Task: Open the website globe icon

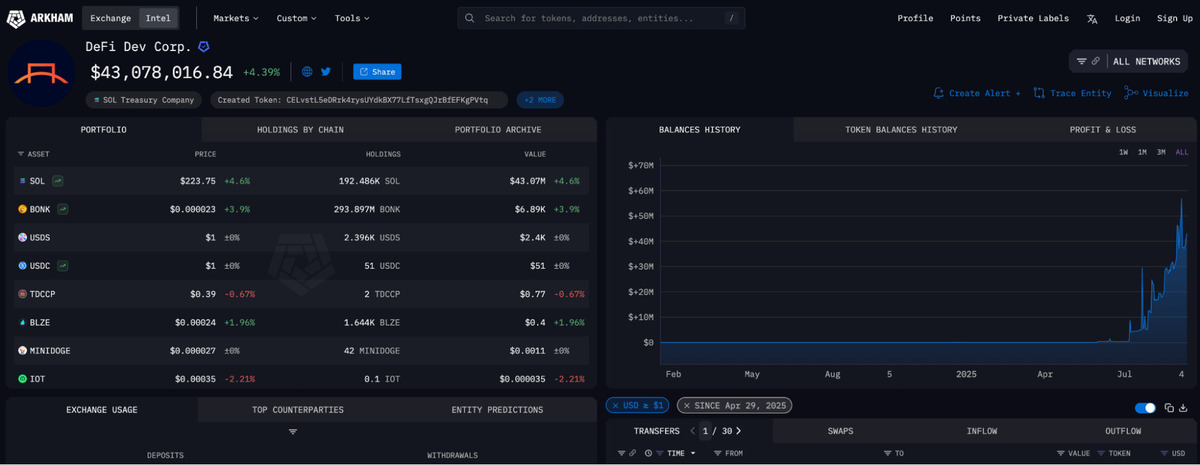Action: click(x=307, y=72)
